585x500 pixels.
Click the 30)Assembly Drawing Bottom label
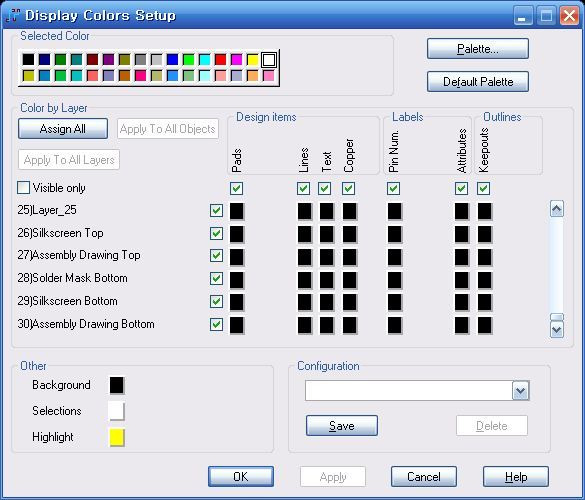tap(86, 324)
